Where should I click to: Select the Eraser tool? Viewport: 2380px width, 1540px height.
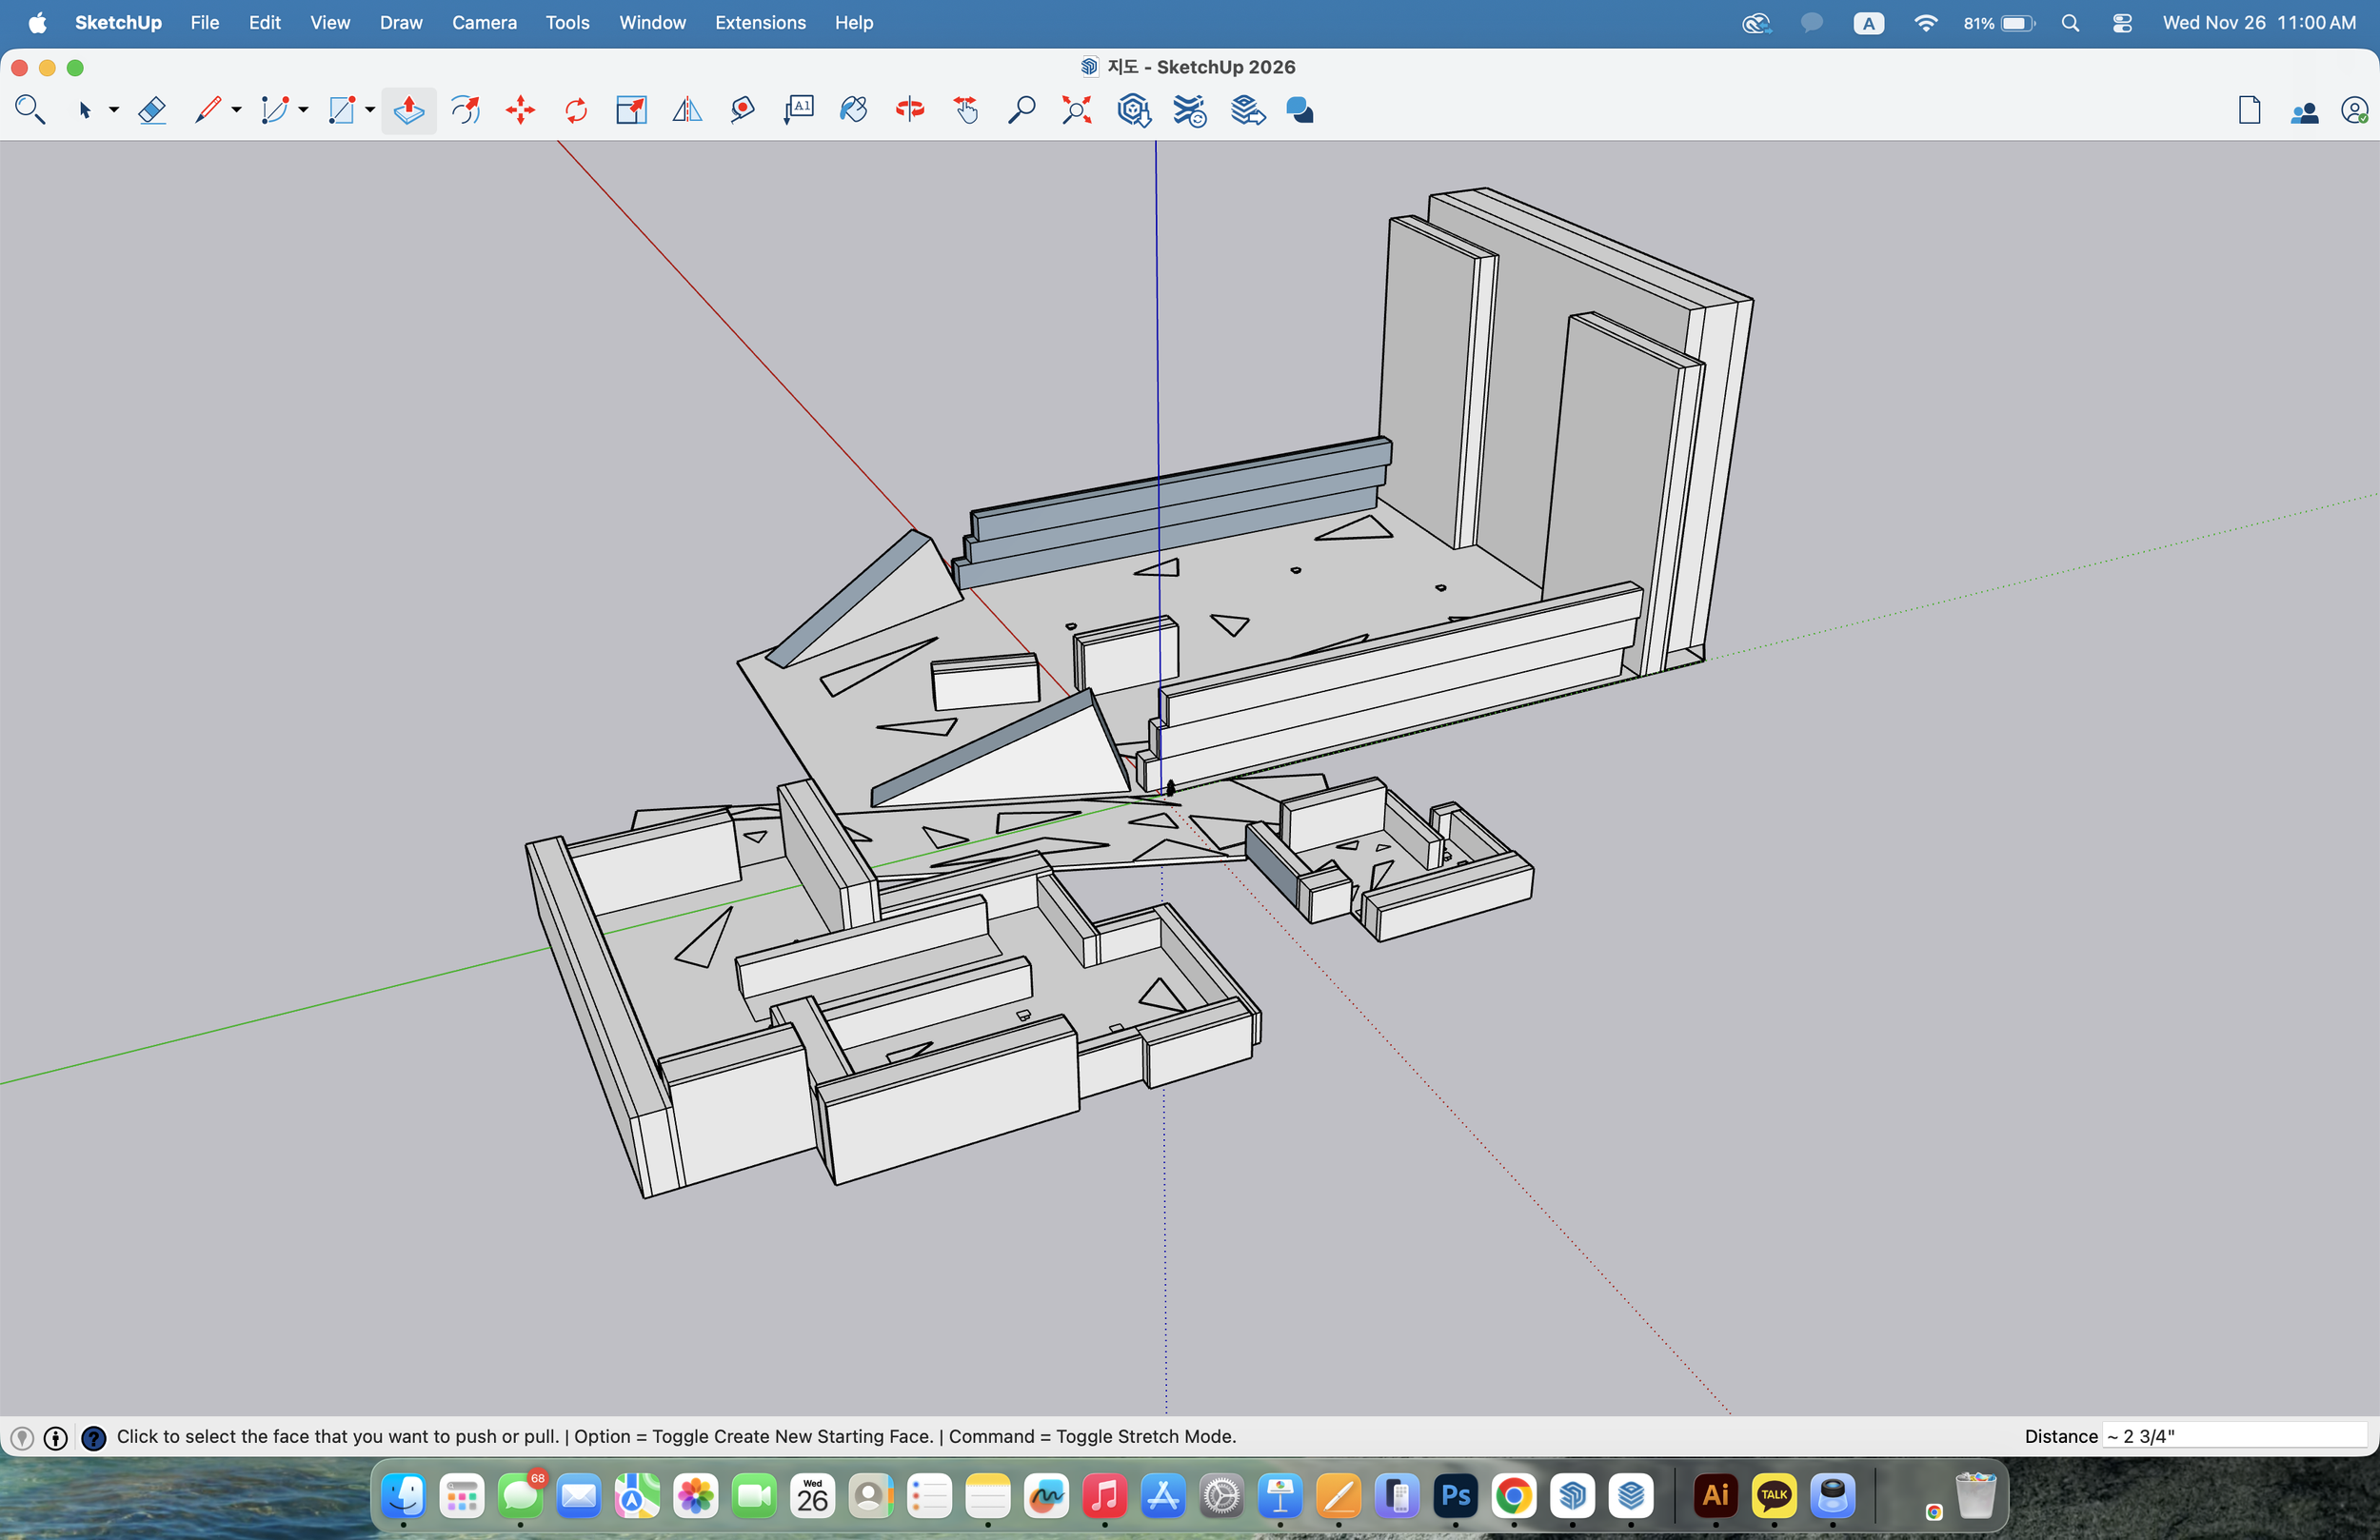tap(152, 110)
